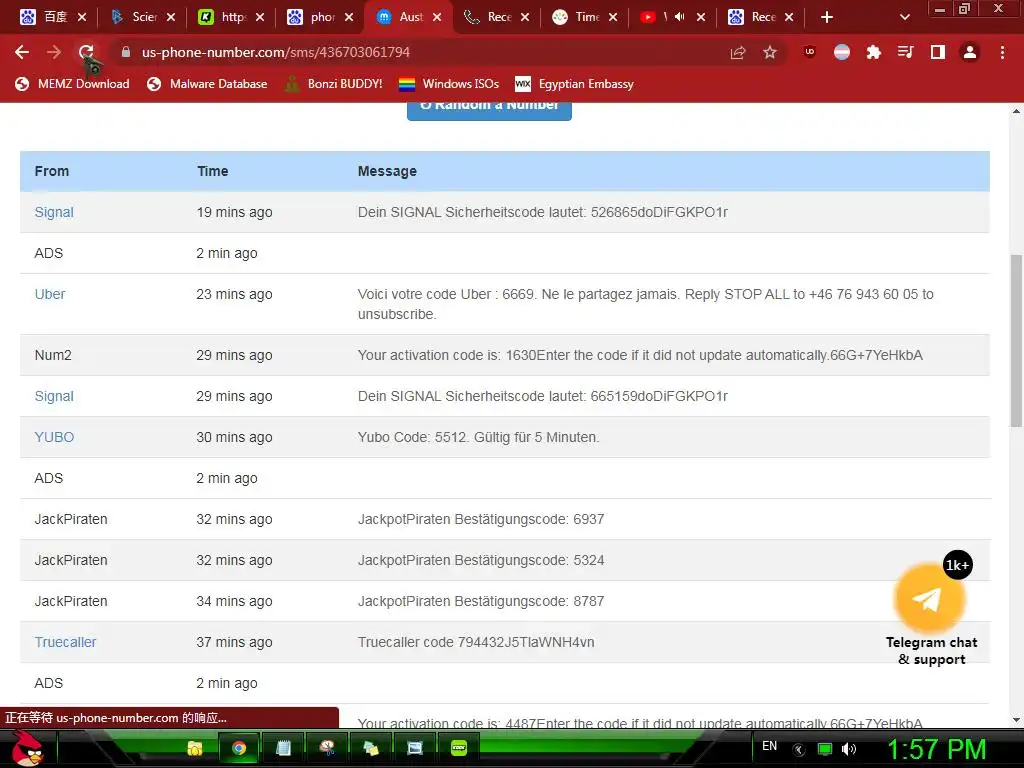Click the Time column header
This screenshot has height=768, width=1024.
(213, 171)
